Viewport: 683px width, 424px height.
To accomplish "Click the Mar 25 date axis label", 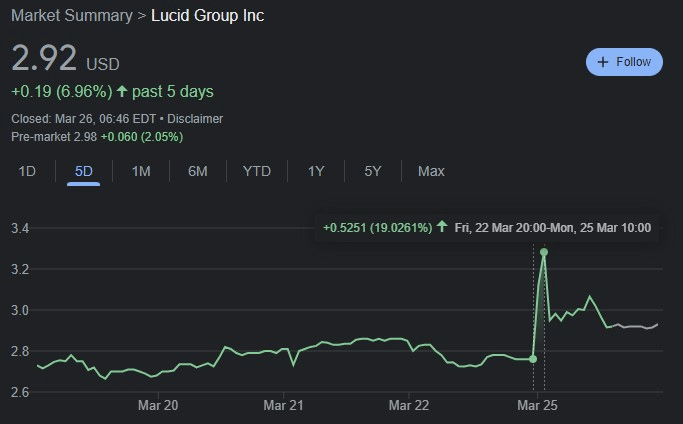I will pos(538,405).
